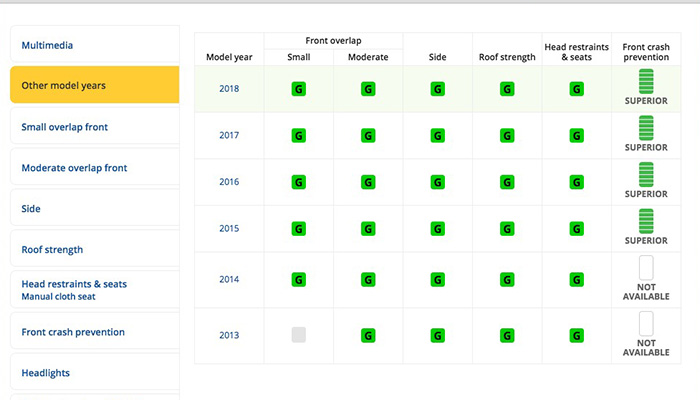Image resolution: width=700 pixels, height=400 pixels.
Task: Click 2018 Head restraints Good rating icon
Action: tap(577, 89)
